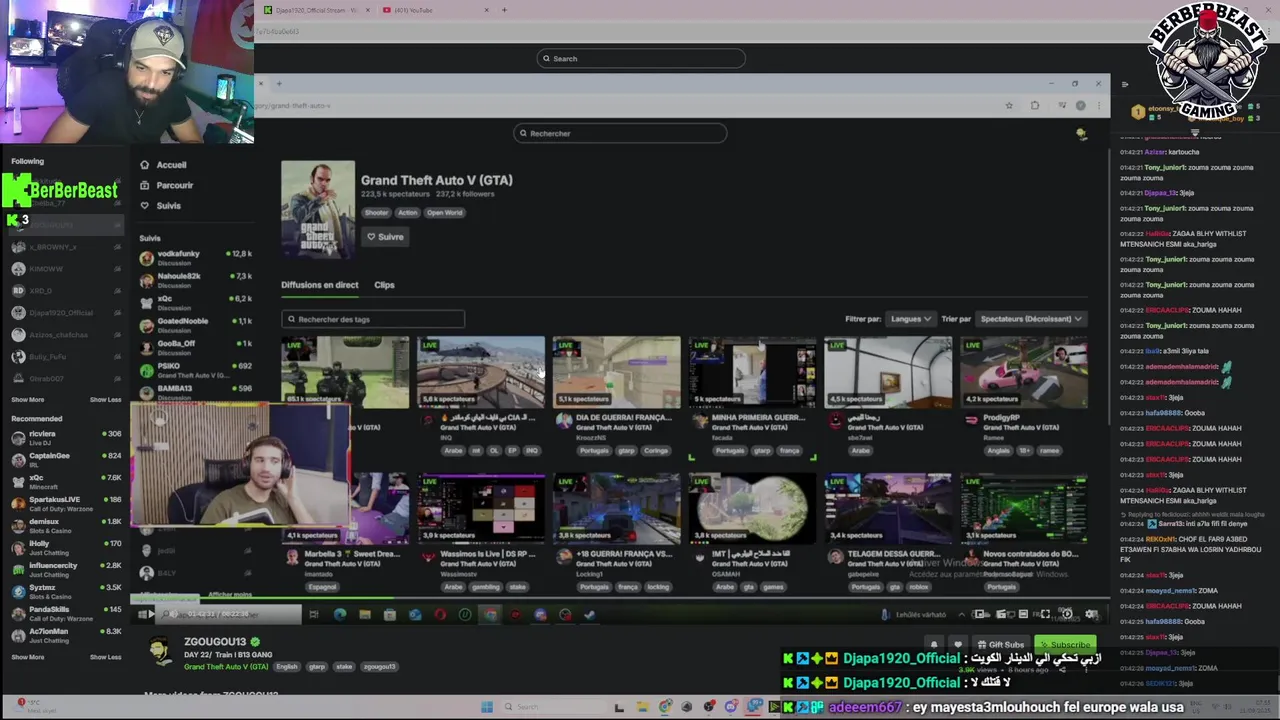Click the gtarp tag under ZGOUGOU13
Screen dimensions: 1280x720
(x=317, y=667)
